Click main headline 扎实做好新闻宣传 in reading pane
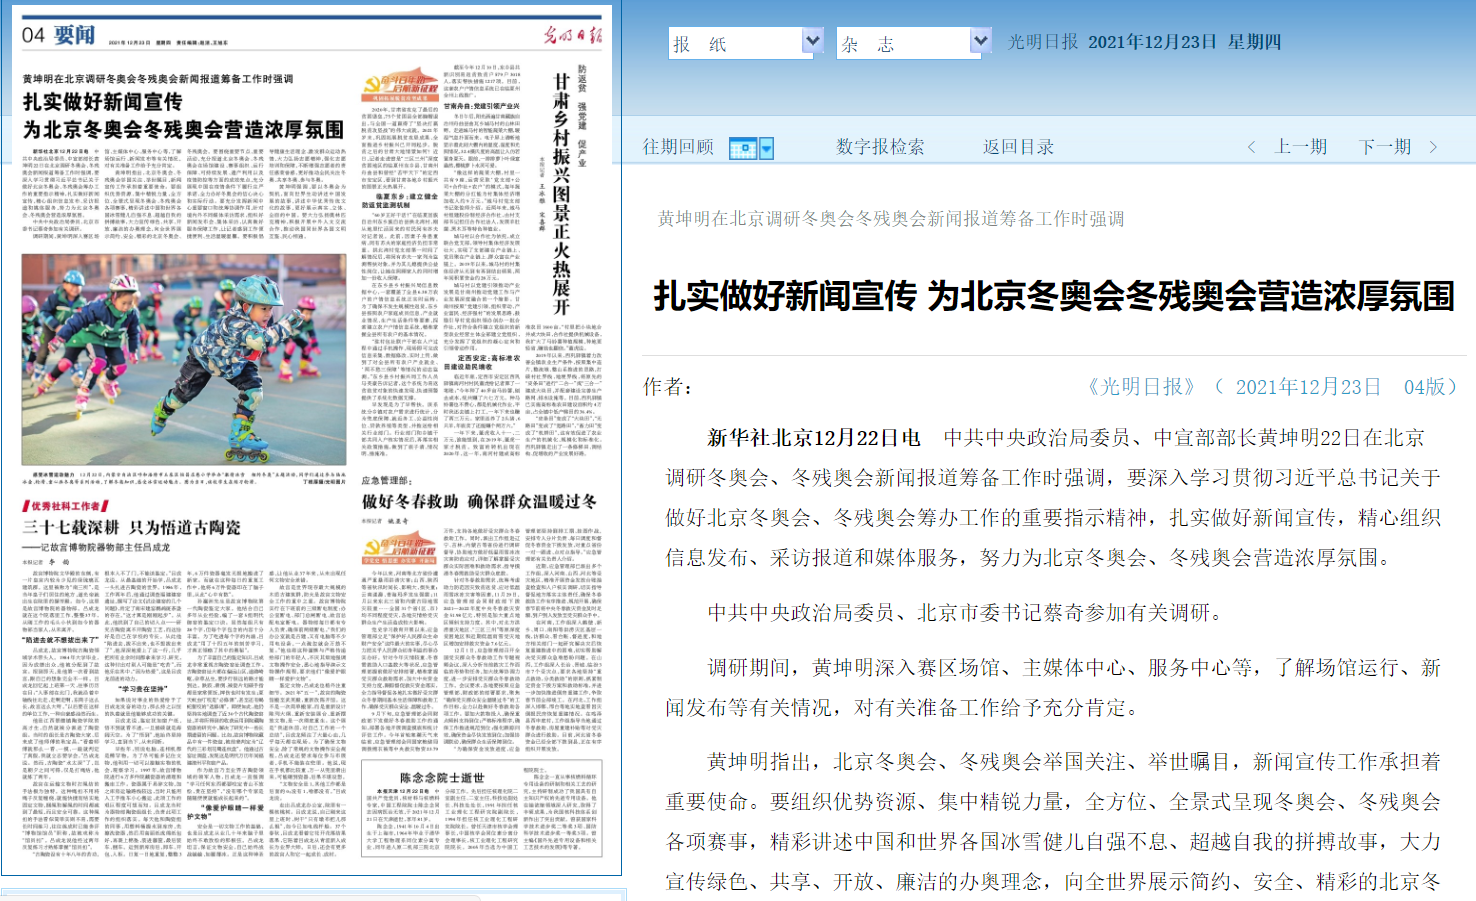The height and width of the screenshot is (901, 1476). 1054,296
